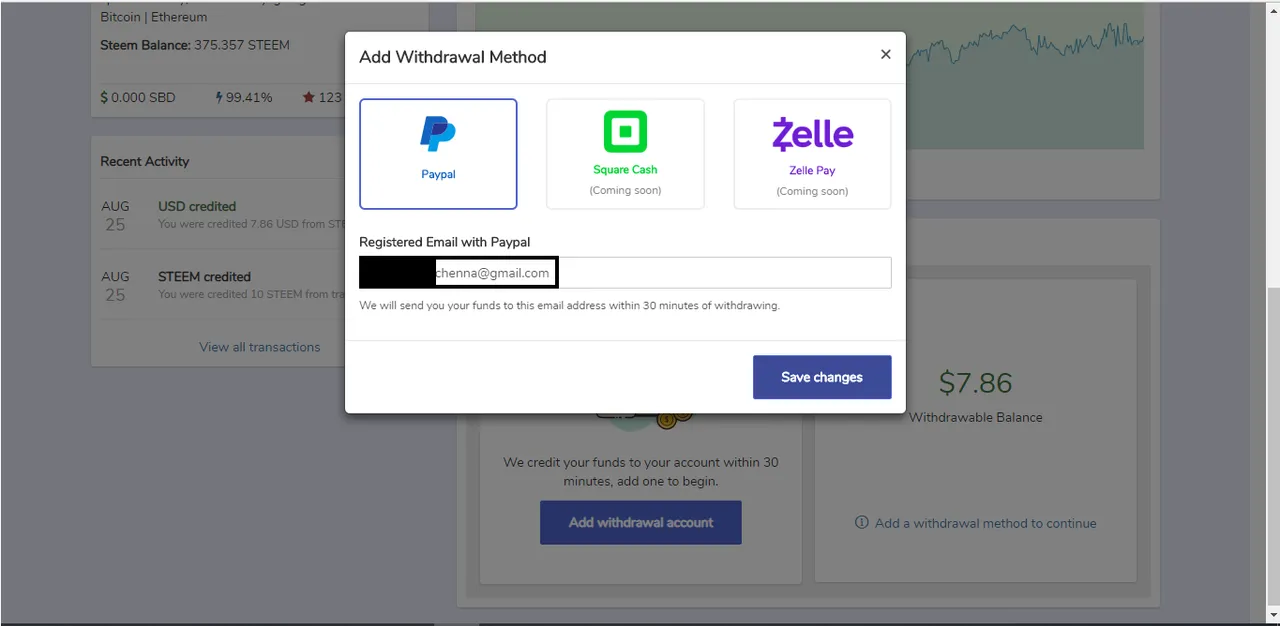Screen dimensions: 1280x626
Task: Click the red star reputation icon
Action: tap(309, 97)
